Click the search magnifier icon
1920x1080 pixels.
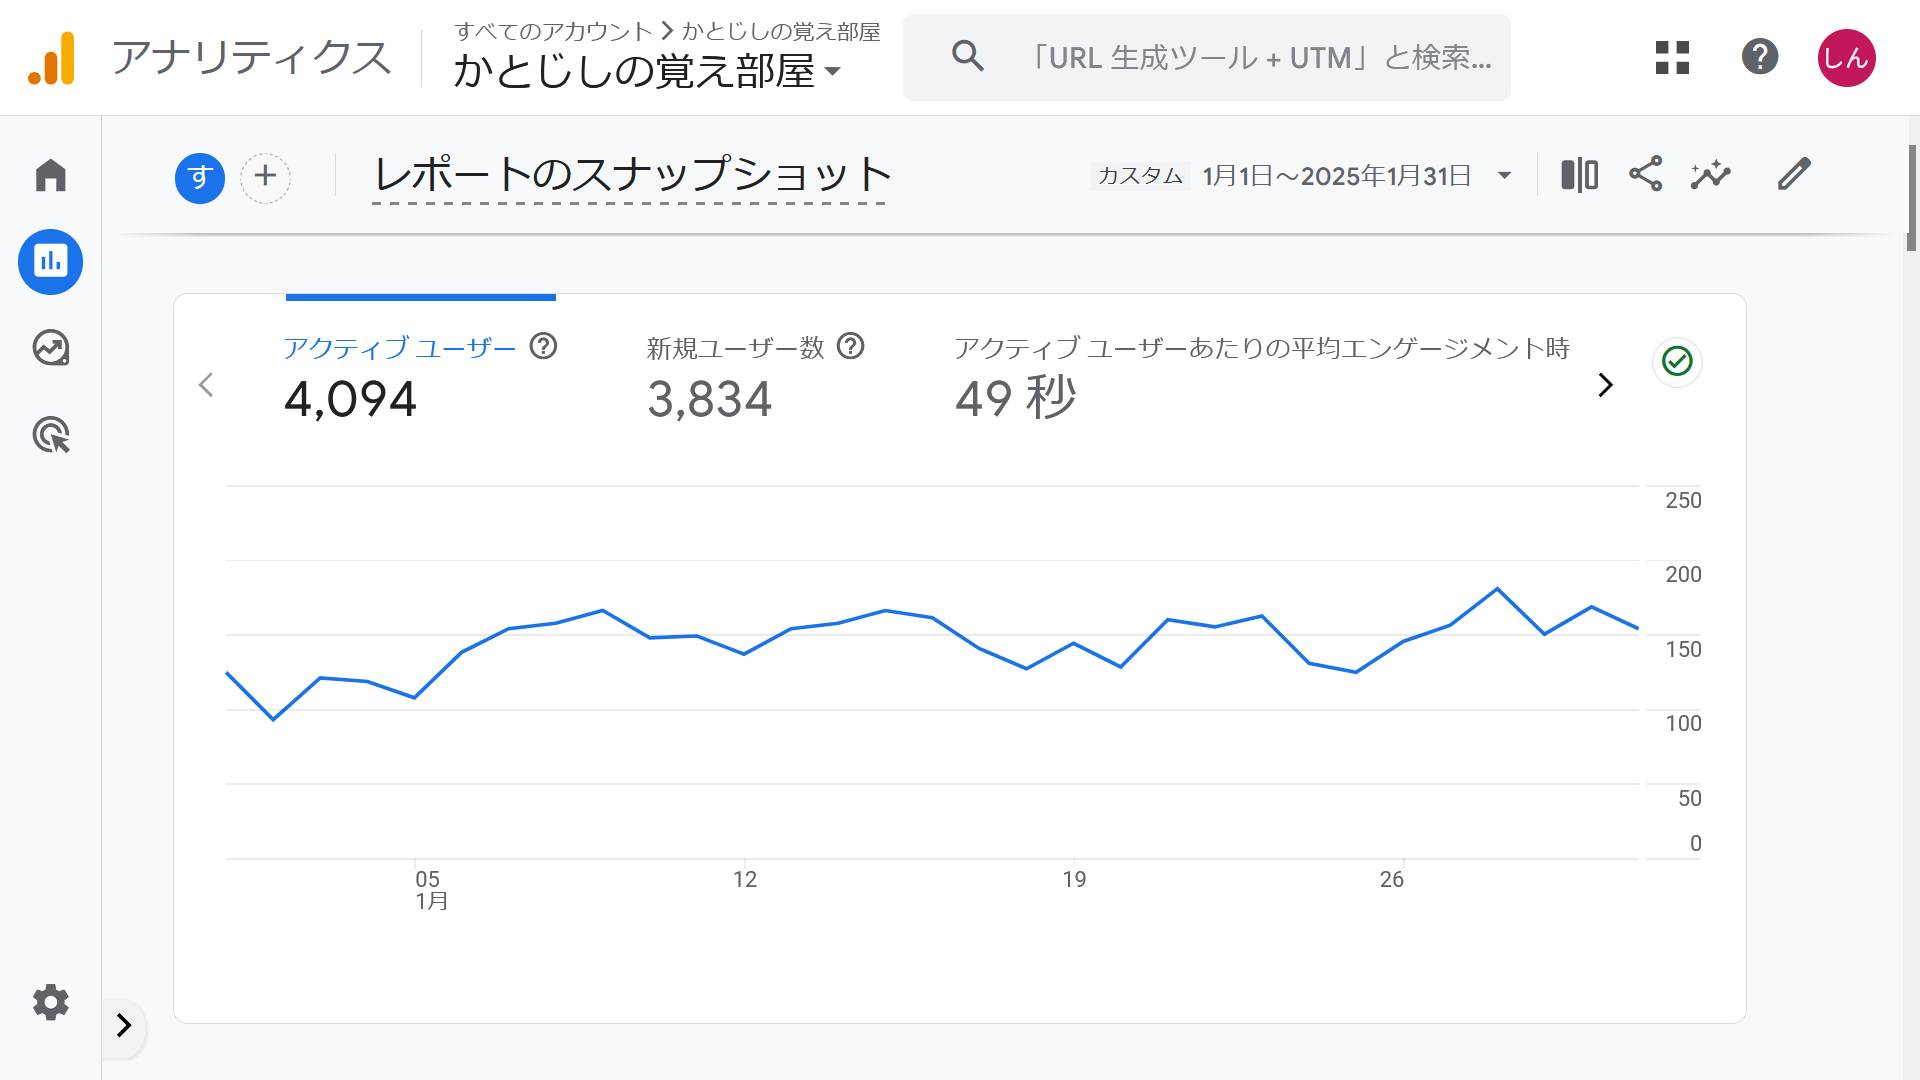967,56
